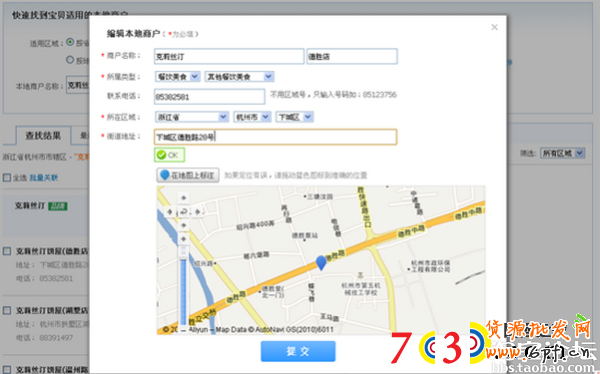Pan the map left with arrow control

tap(170, 212)
